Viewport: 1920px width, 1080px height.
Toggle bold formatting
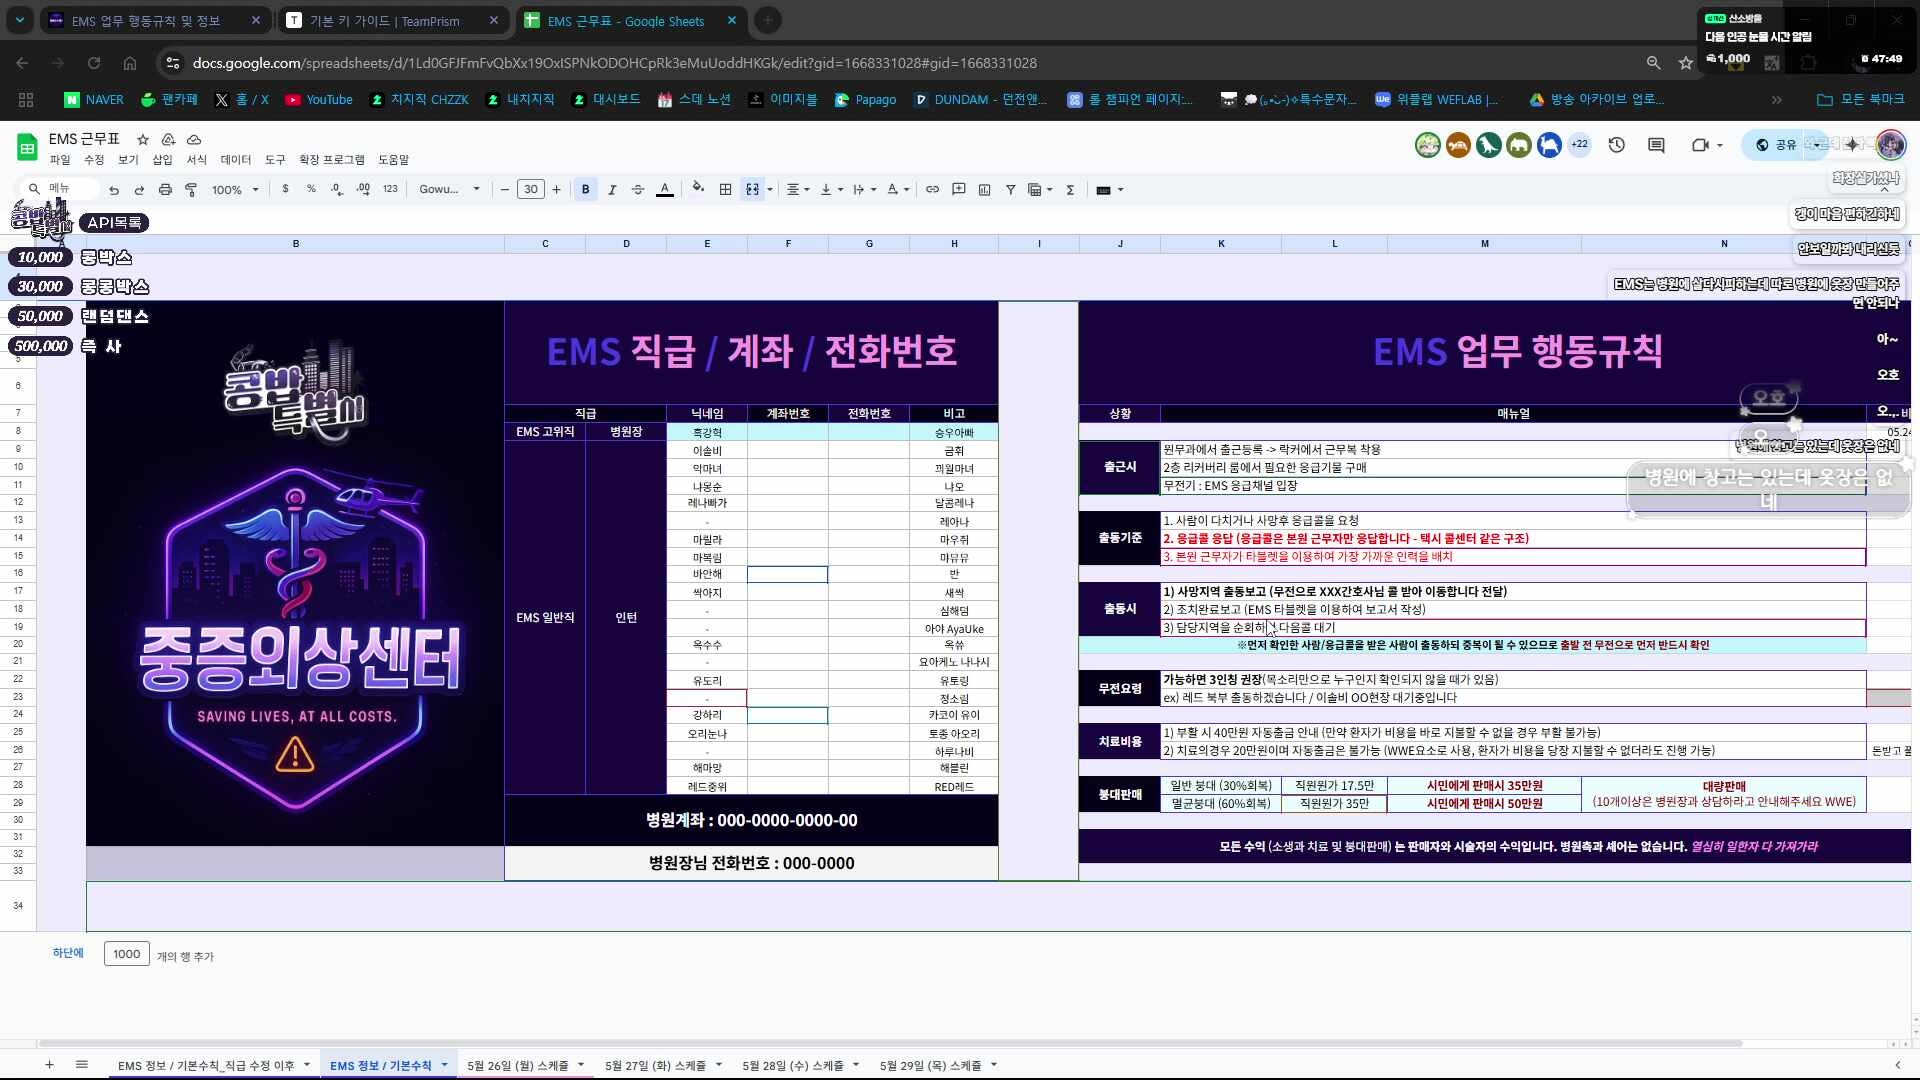(x=586, y=189)
